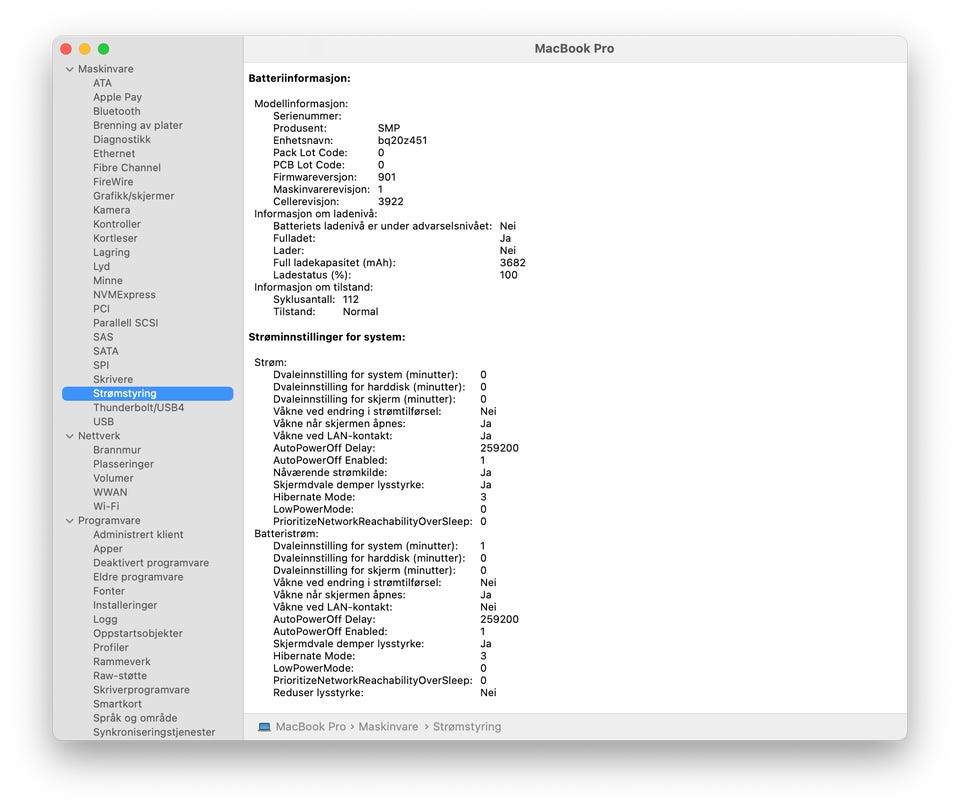Click the Syklusantall value 112
Viewport: 960px width, 810px height.
[x=351, y=299]
